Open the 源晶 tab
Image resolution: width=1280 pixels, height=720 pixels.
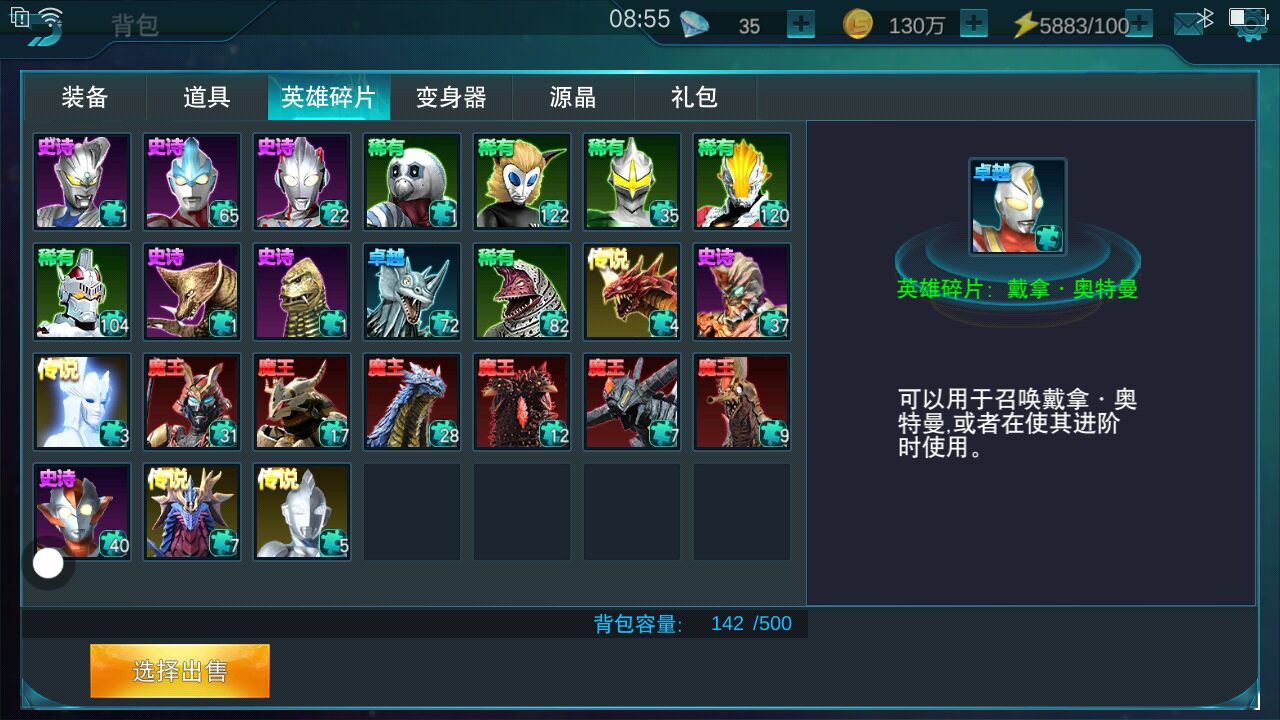[573, 97]
